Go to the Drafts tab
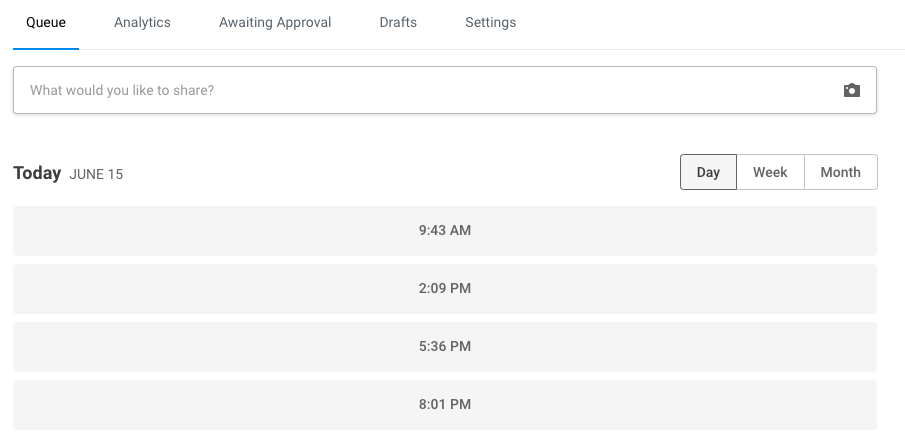The width and height of the screenshot is (905, 439). click(x=398, y=22)
